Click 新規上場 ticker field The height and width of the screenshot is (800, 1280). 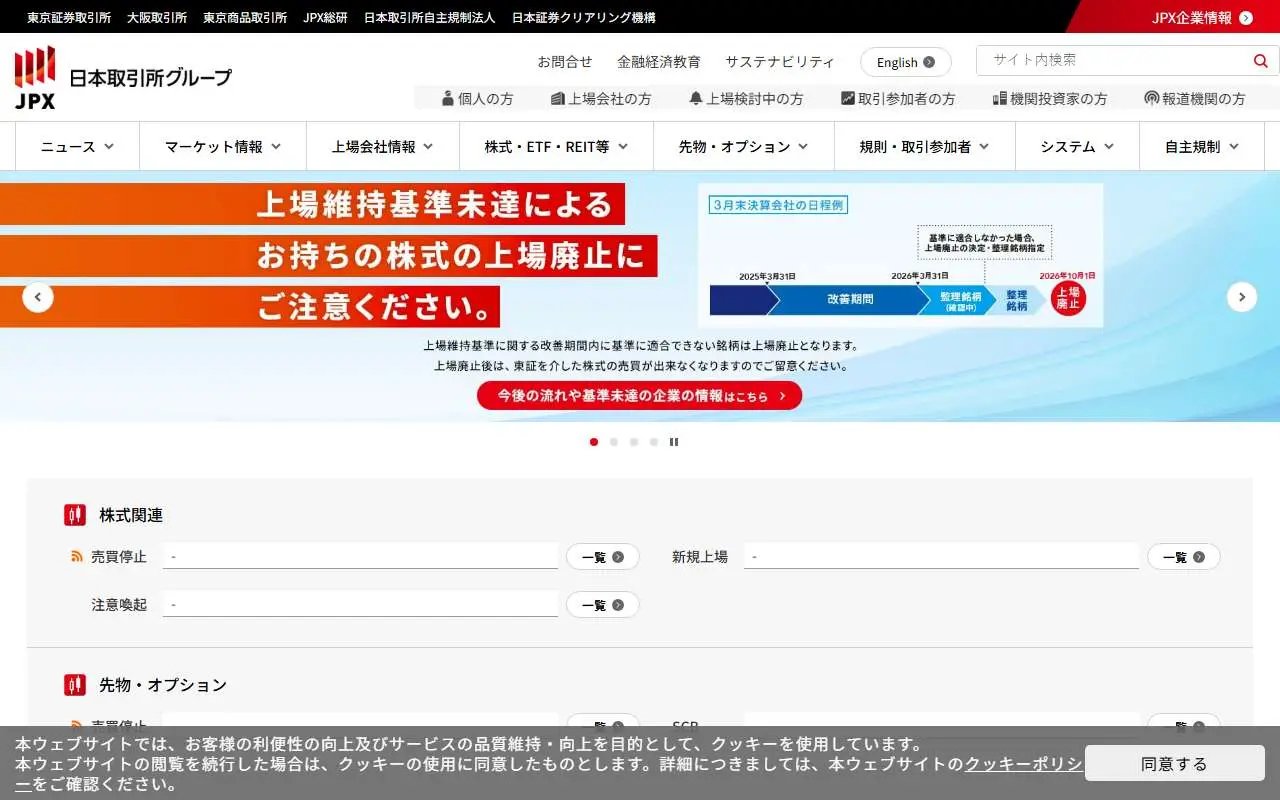[x=941, y=556]
